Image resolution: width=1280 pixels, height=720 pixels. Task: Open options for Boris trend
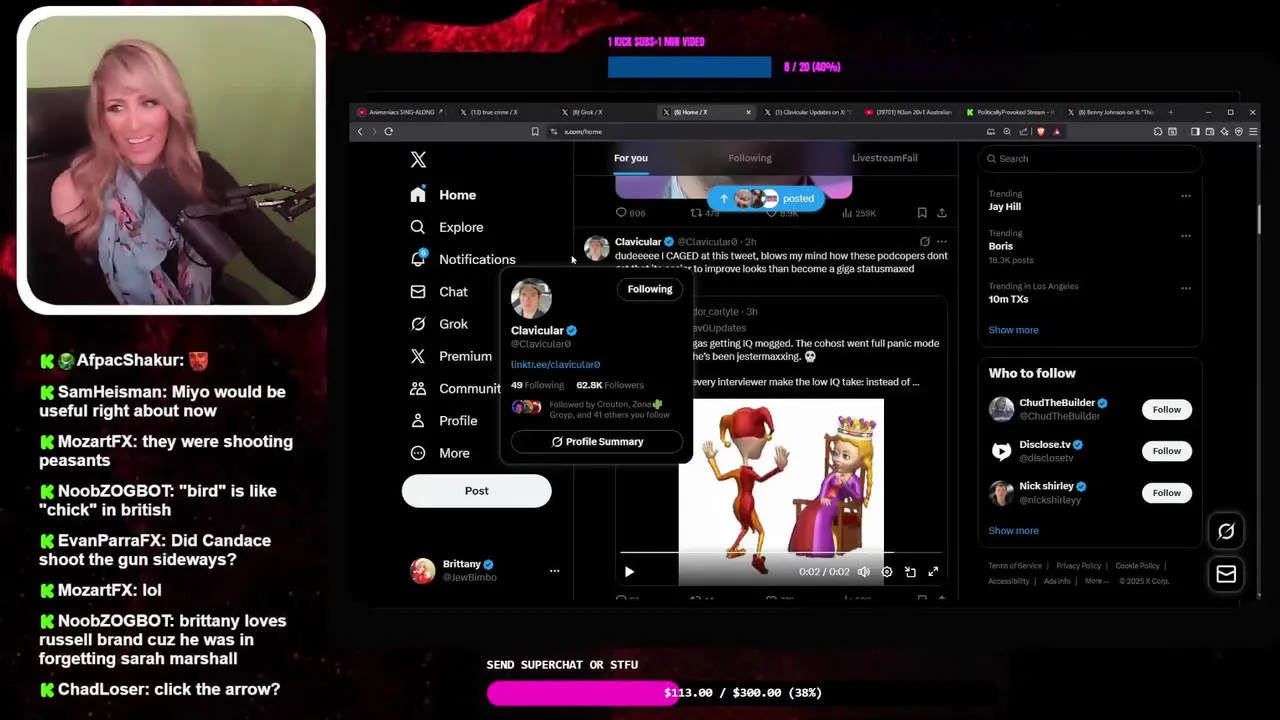[x=1186, y=236]
